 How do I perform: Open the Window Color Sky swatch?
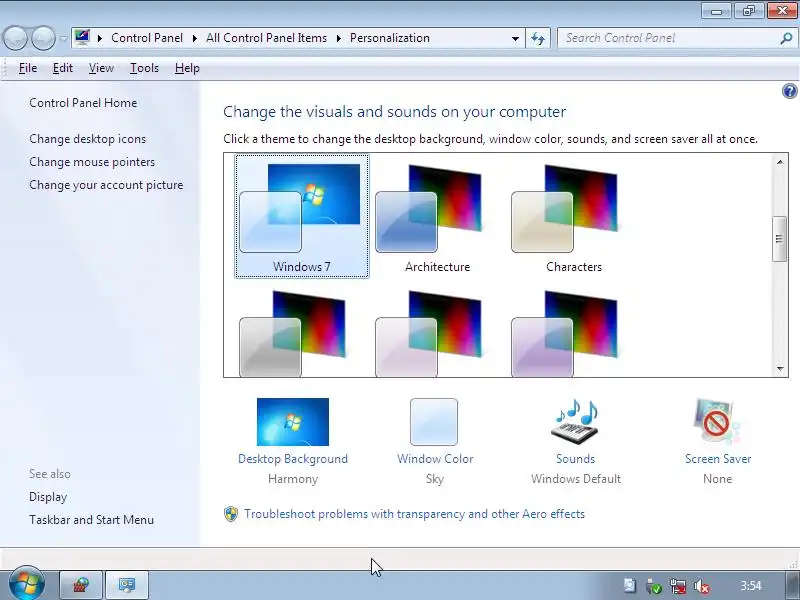click(434, 422)
